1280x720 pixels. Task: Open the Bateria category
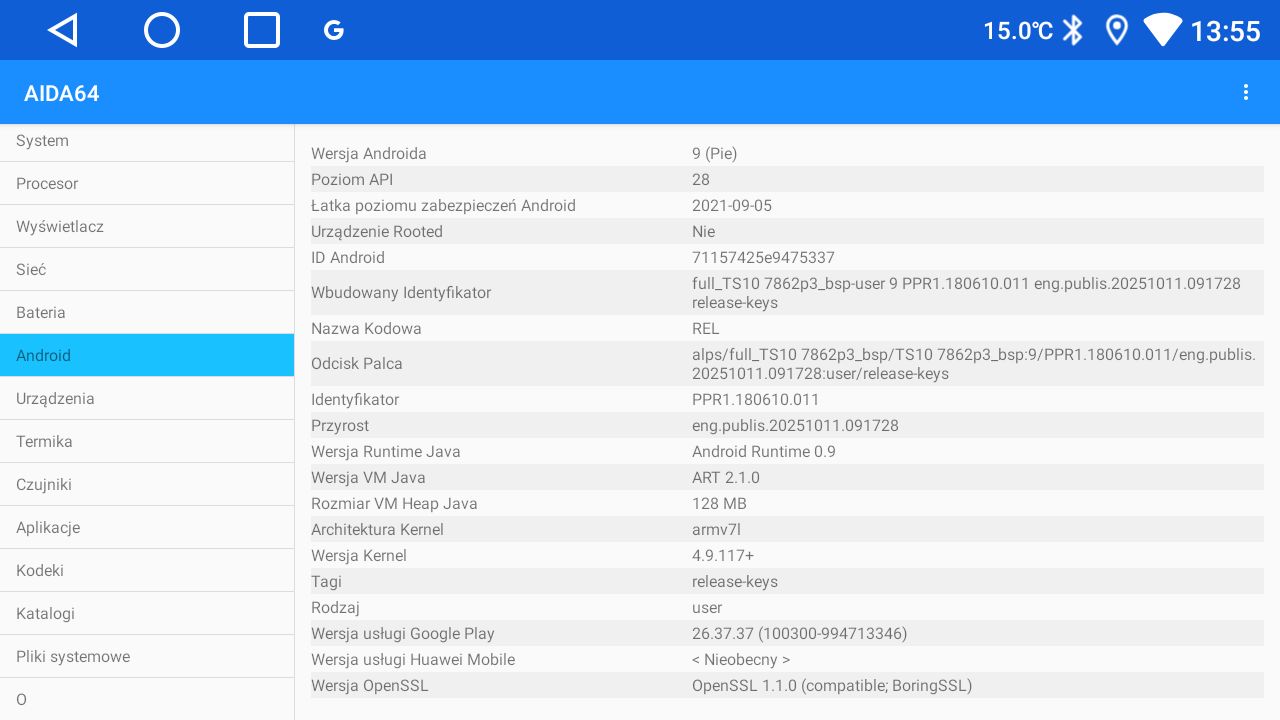coord(147,312)
